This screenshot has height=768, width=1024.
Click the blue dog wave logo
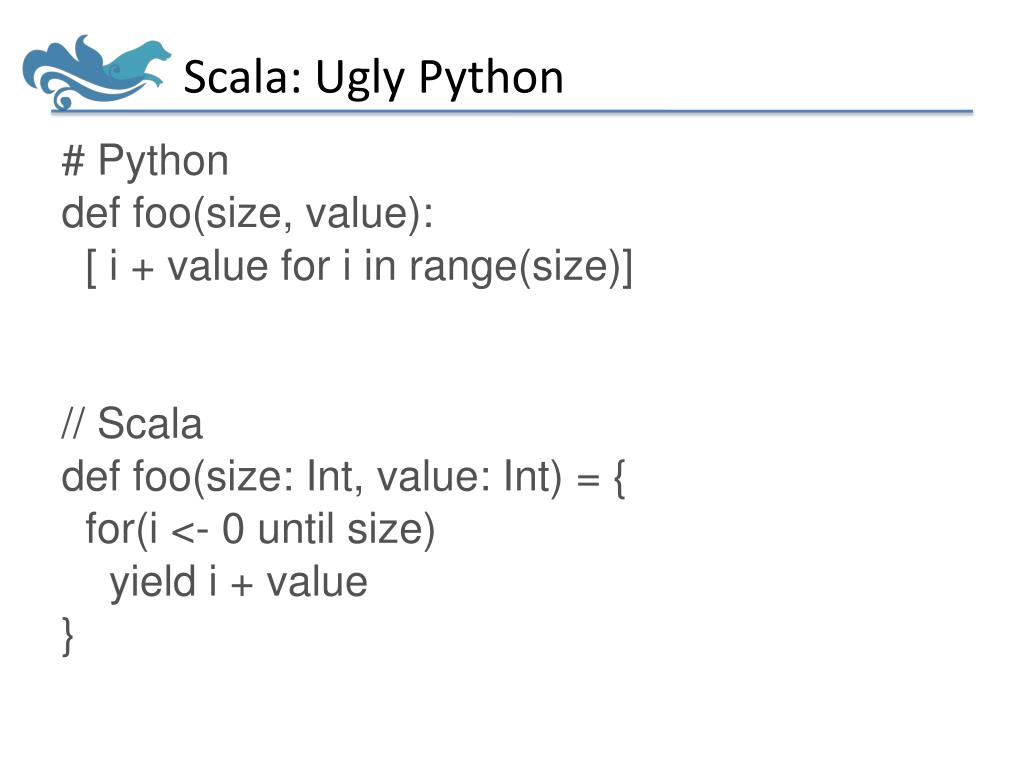click(x=96, y=72)
